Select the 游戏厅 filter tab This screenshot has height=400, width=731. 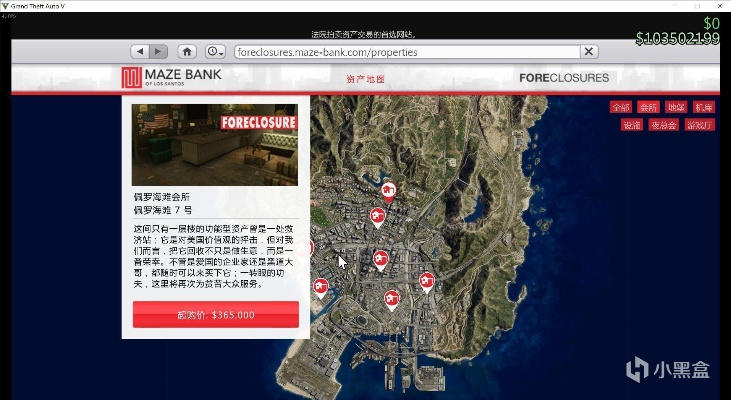click(700, 125)
